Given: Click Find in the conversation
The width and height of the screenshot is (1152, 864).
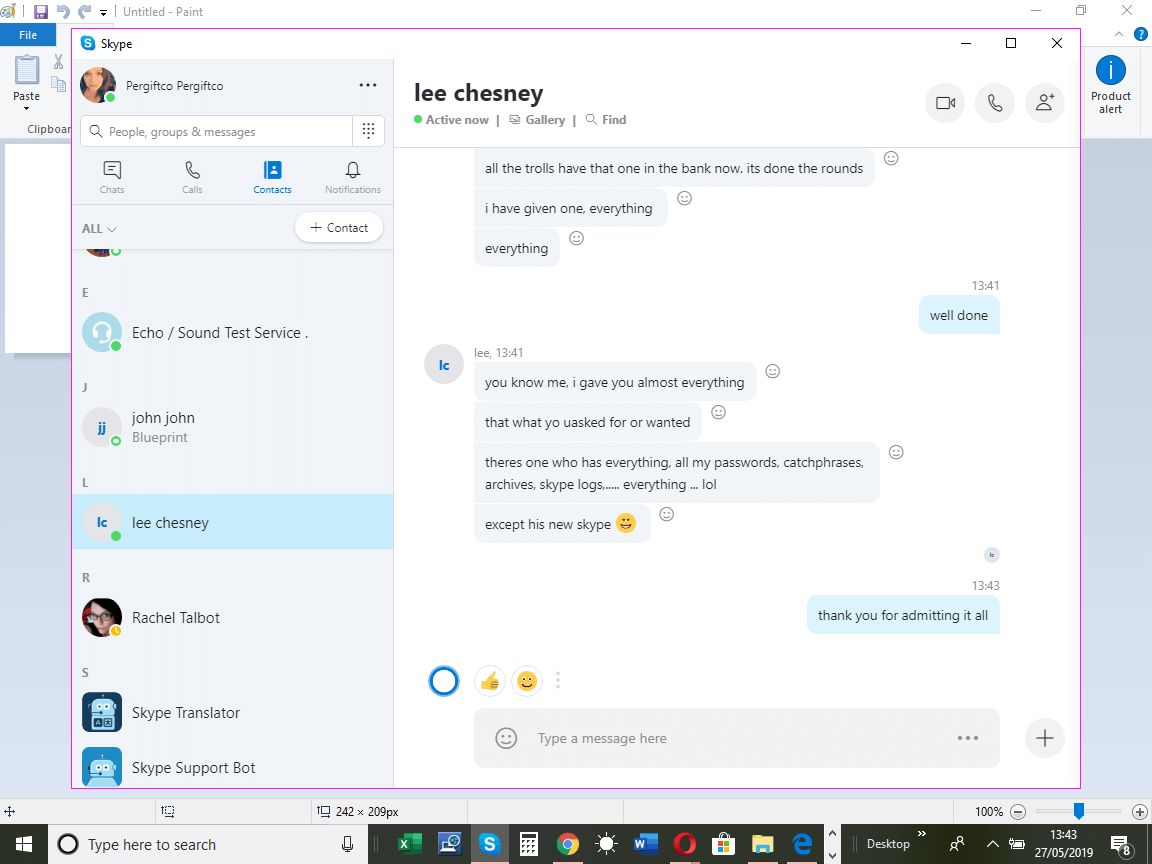Looking at the screenshot, I should pyautogui.click(x=606, y=120).
